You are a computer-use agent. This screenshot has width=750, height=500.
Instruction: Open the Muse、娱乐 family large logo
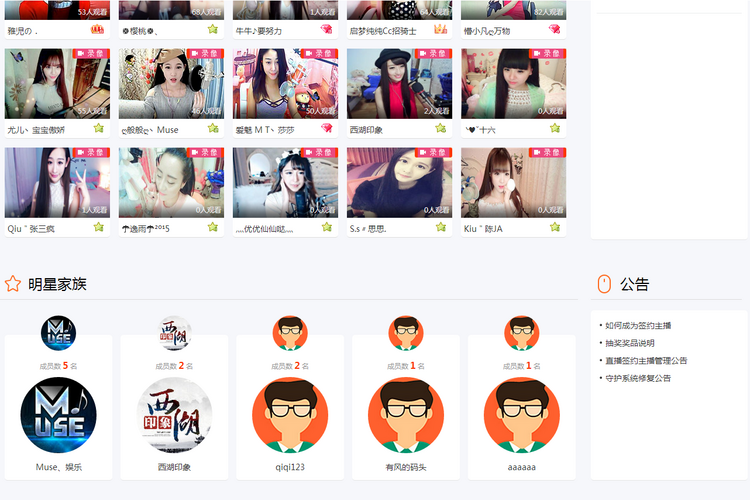click(58, 415)
